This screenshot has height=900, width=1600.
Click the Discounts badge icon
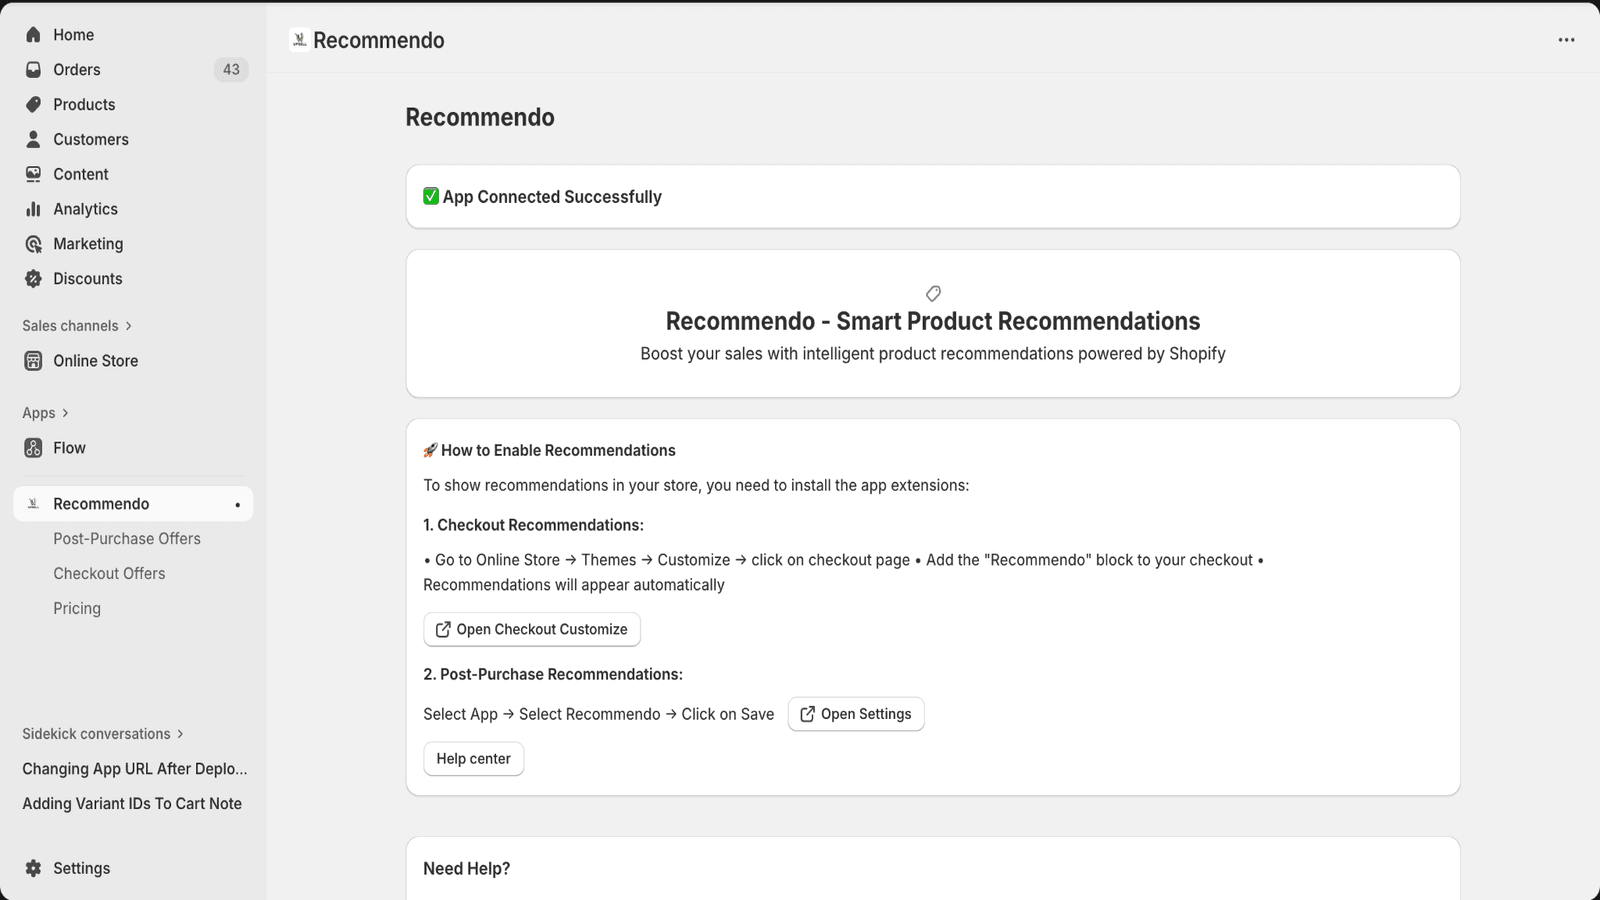[x=34, y=278]
